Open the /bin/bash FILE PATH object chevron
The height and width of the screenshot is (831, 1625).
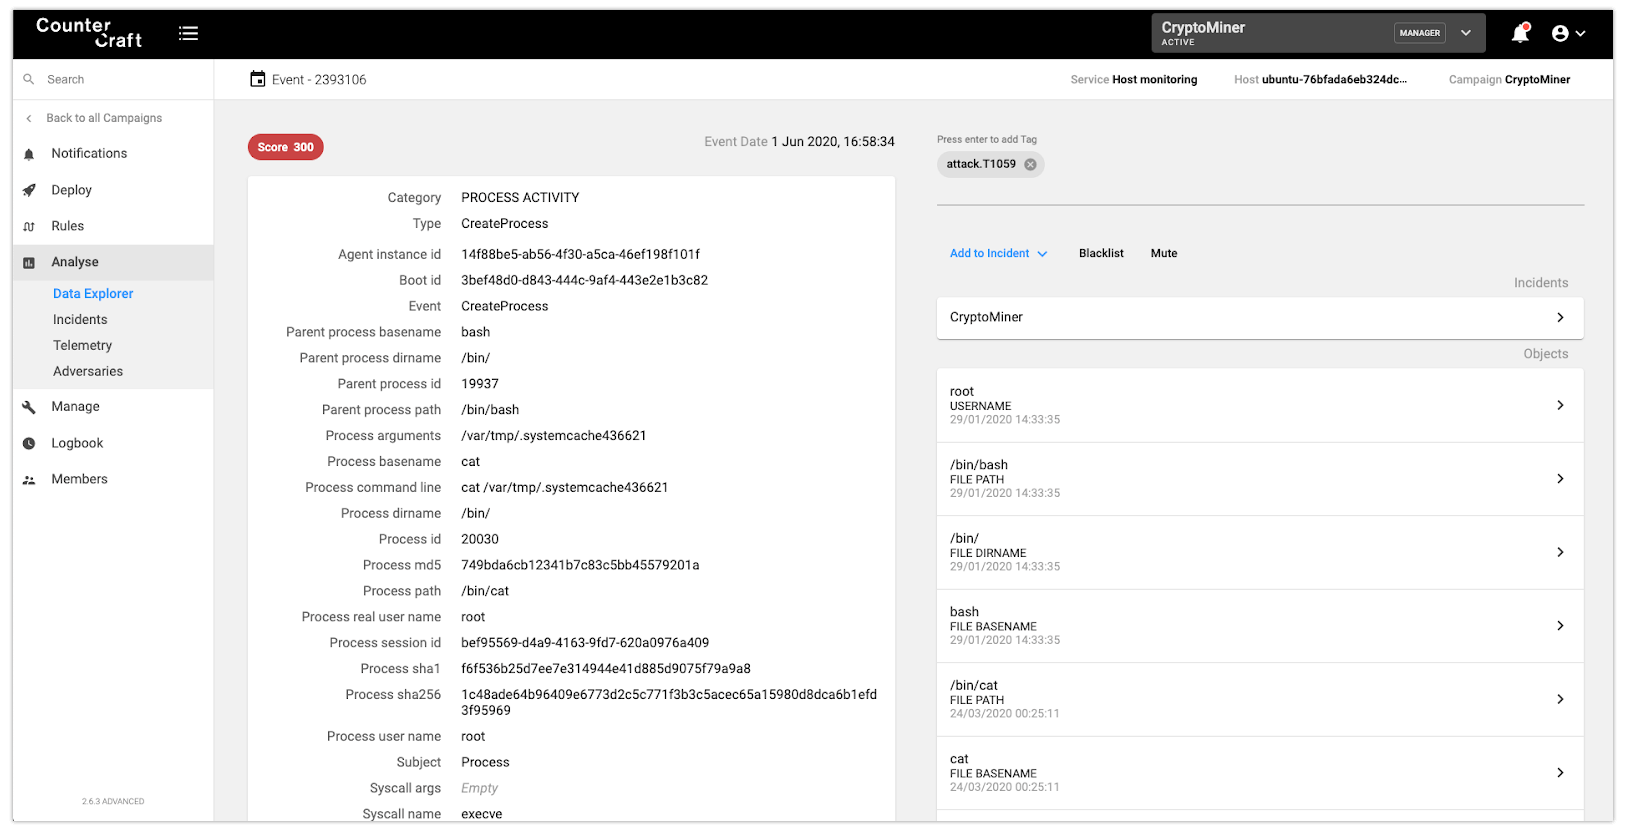click(1560, 479)
